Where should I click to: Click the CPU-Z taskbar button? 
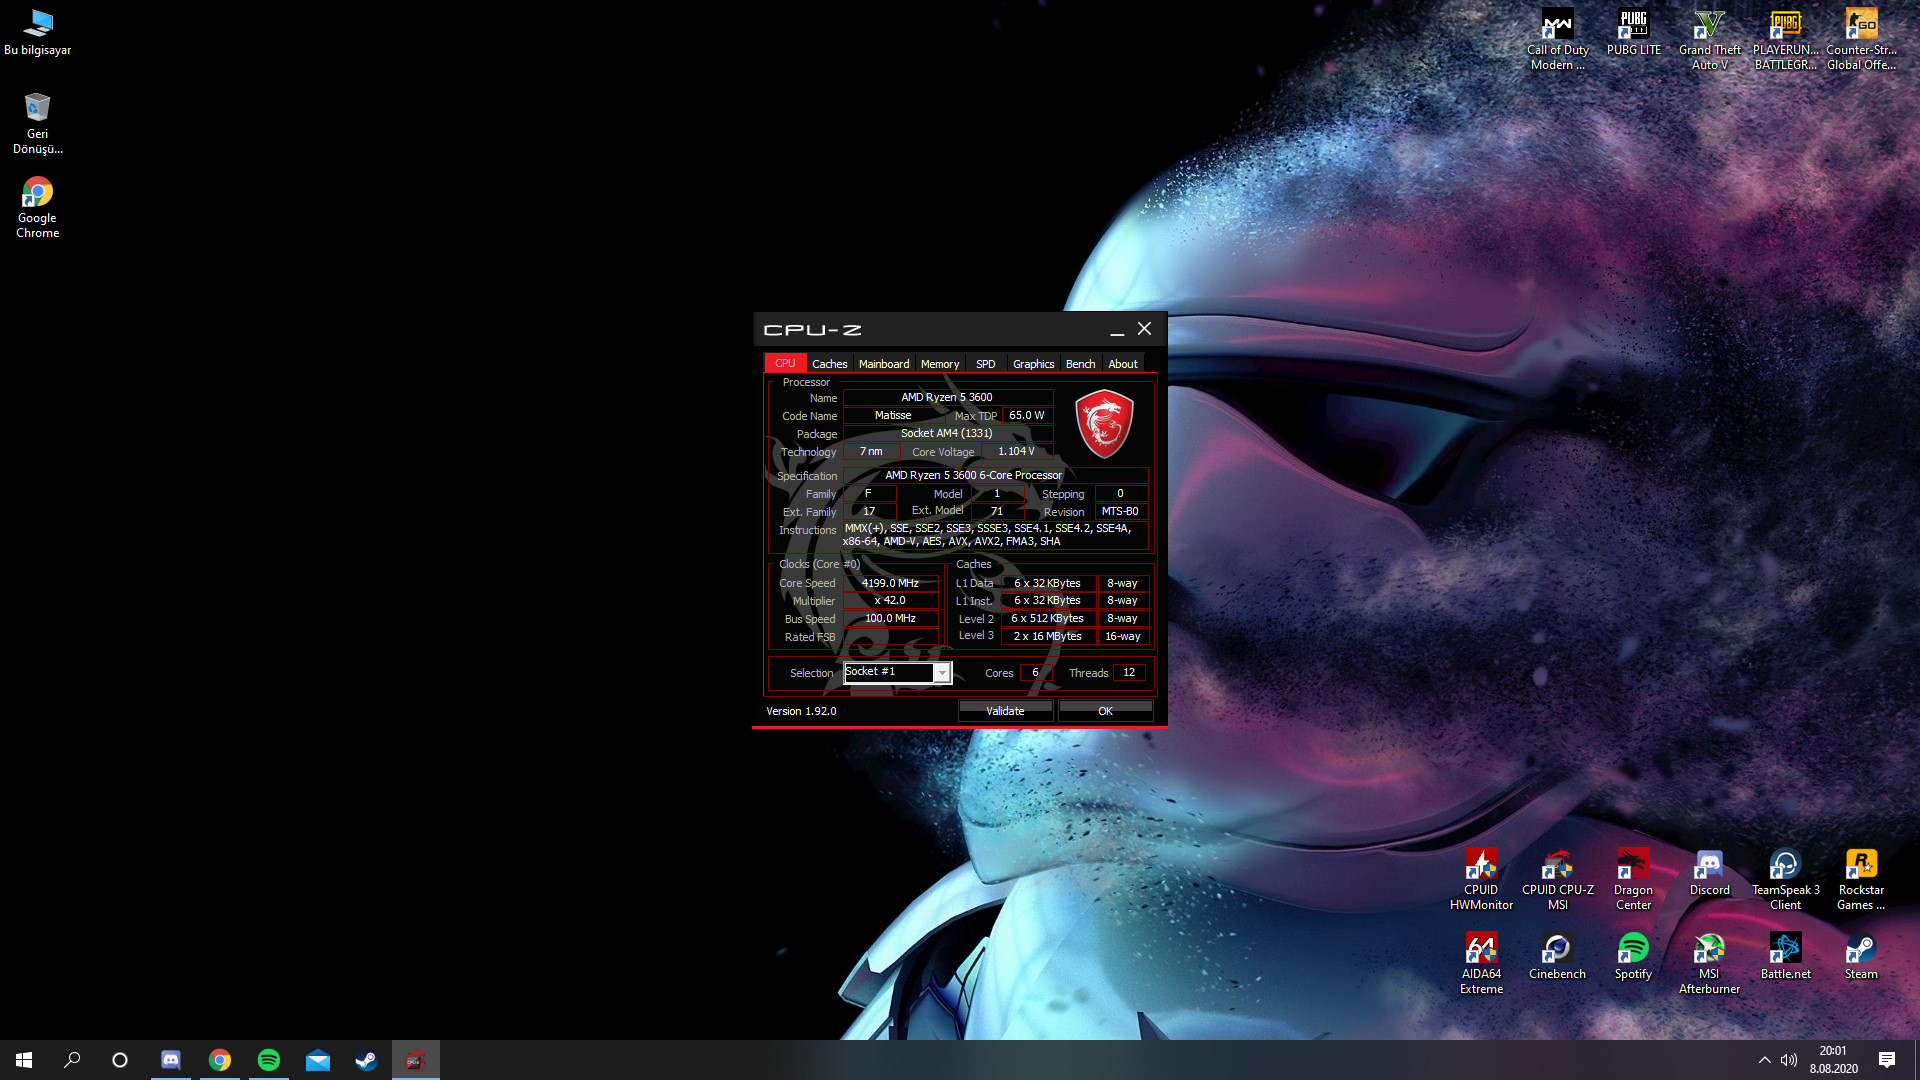tap(415, 1060)
